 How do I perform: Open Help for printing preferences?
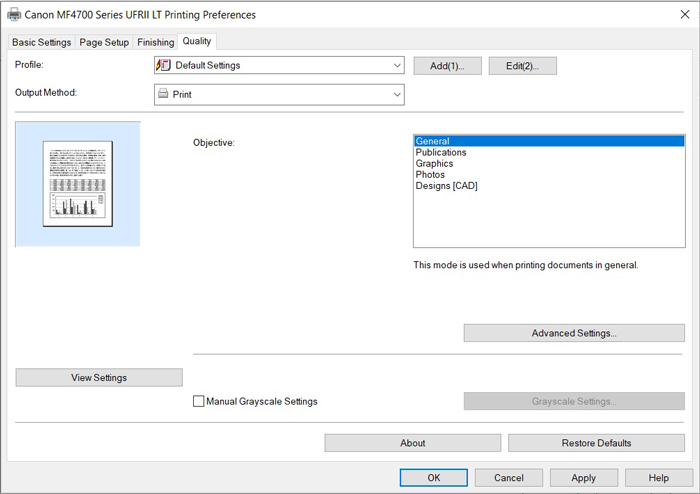coord(659,478)
